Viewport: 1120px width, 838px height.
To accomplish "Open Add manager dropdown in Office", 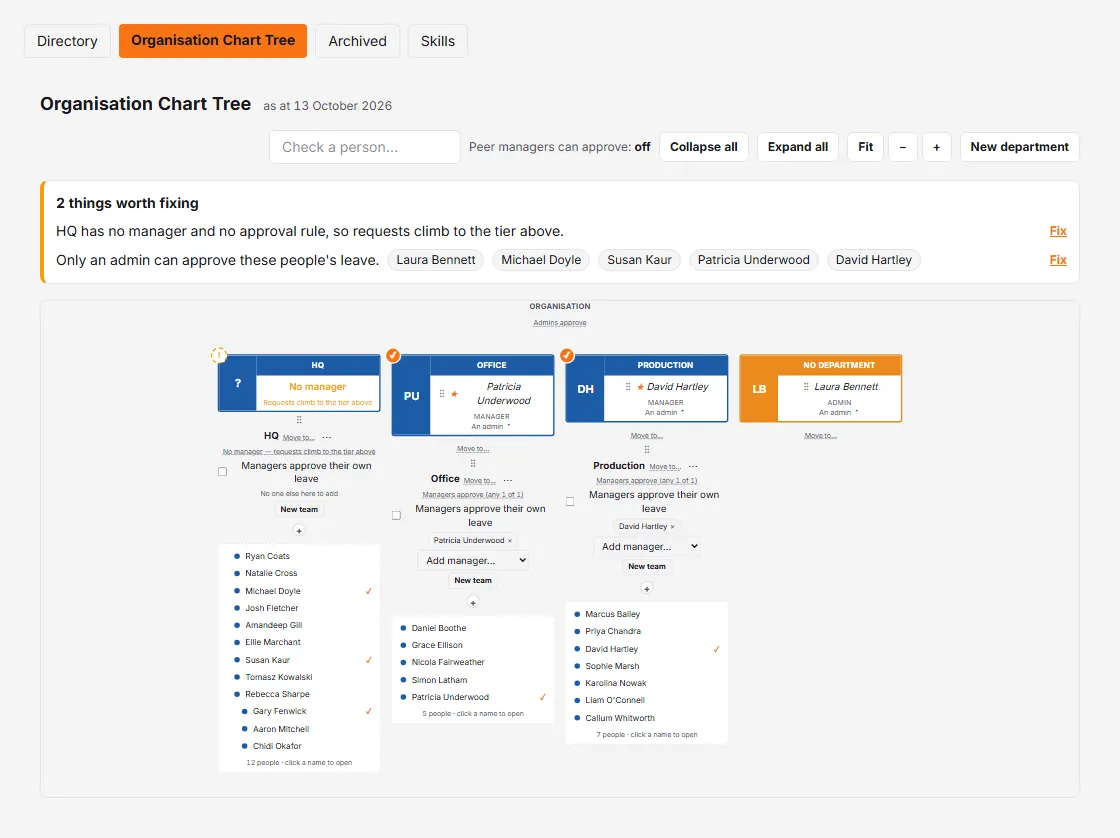I will tap(473, 560).
